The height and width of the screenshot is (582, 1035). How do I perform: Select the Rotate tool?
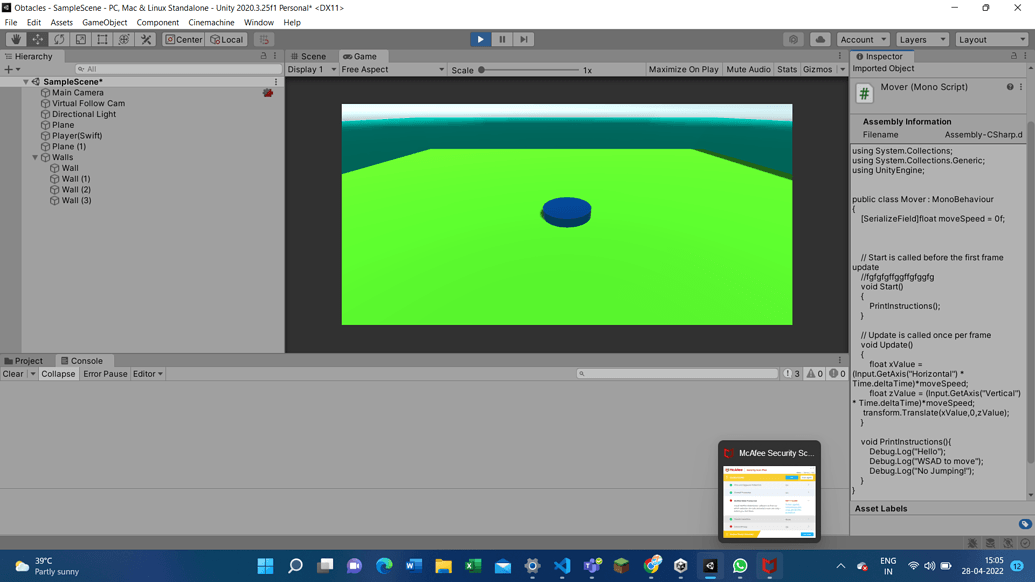58,39
